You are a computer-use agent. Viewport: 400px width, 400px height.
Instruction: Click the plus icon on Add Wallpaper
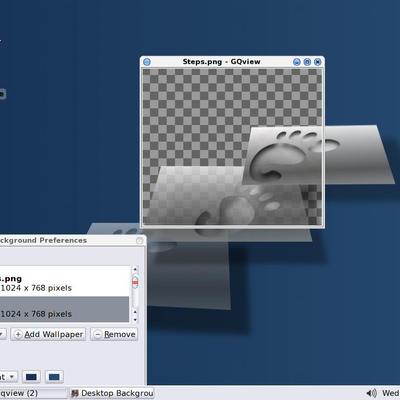19,334
